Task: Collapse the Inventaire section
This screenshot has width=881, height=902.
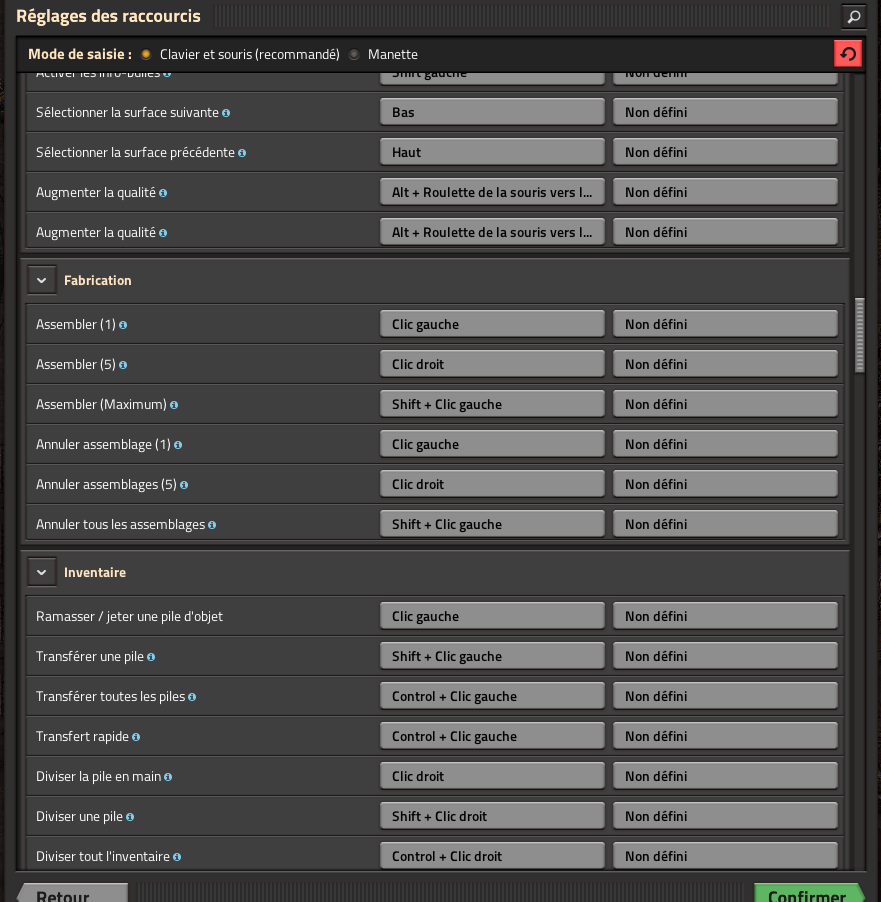Action: pyautogui.click(x=41, y=573)
